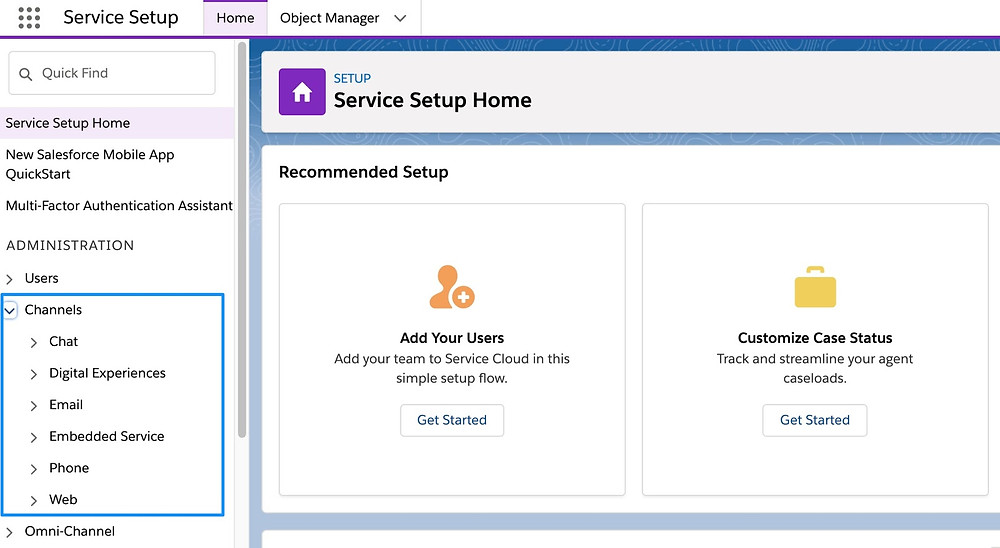Click the sidebar vertical scrollbar
Viewport: 1000px width, 548px height.
pos(242,239)
